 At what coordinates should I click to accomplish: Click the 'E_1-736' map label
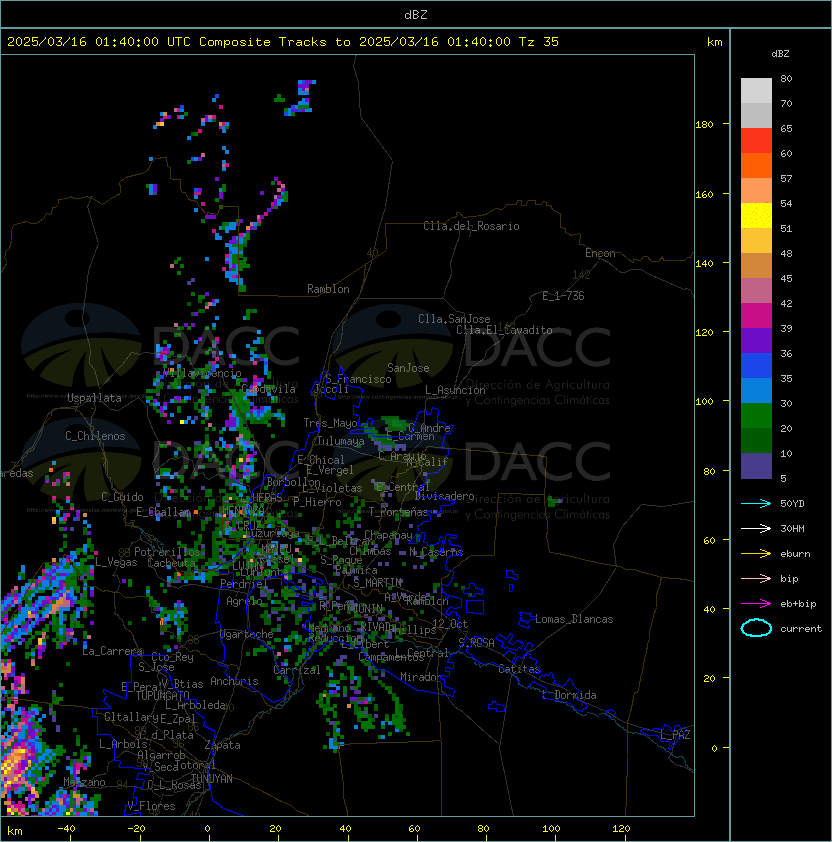point(563,296)
